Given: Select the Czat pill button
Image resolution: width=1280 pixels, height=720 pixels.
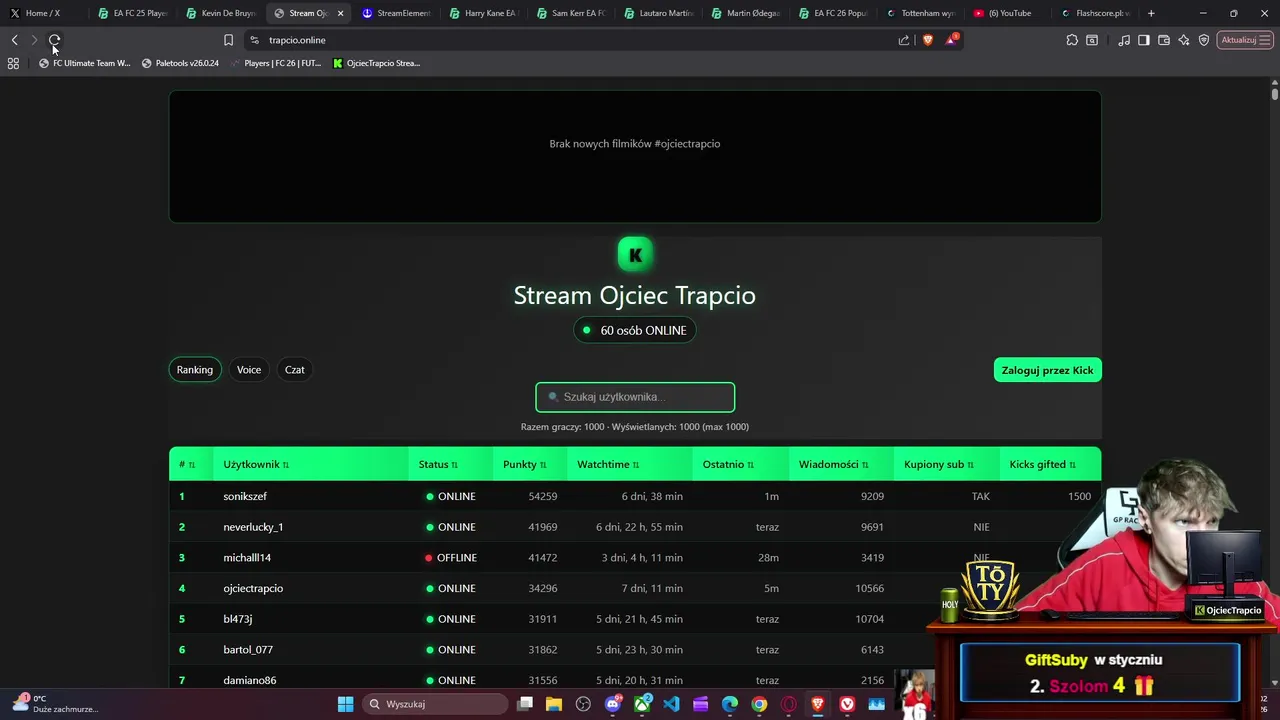Looking at the screenshot, I should [x=294, y=370].
